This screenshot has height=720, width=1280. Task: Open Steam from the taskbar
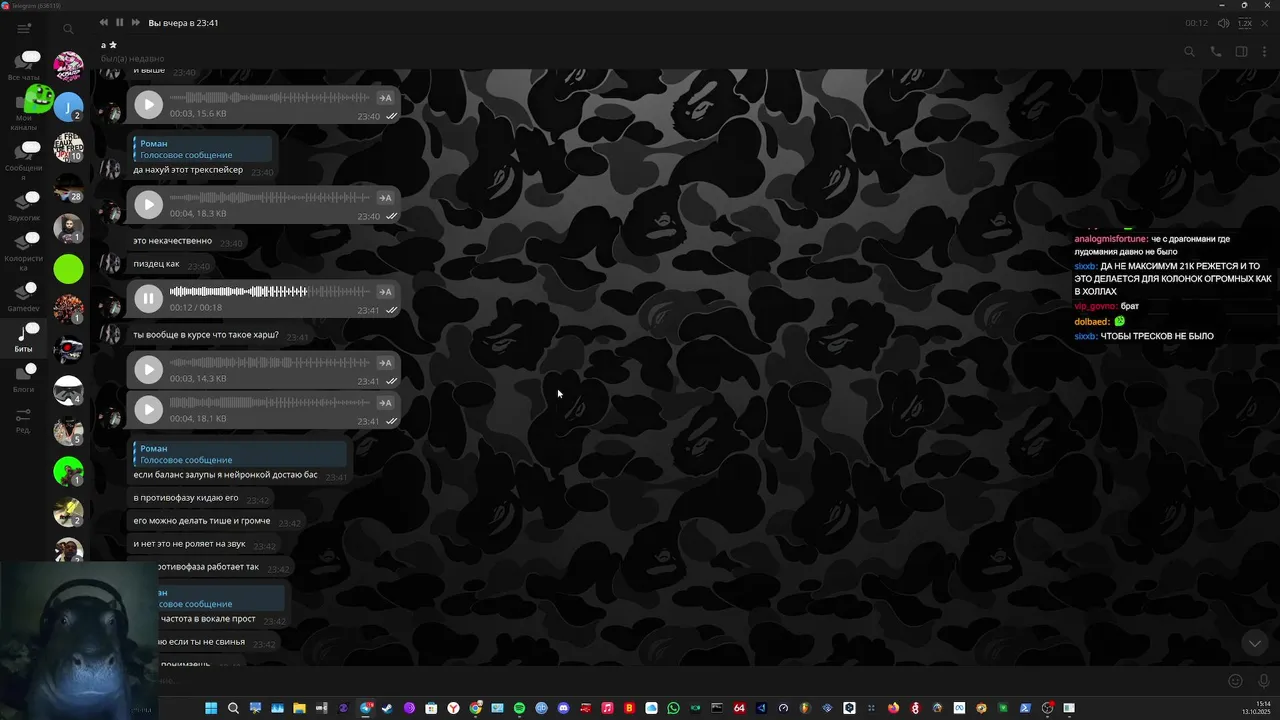coord(387,708)
